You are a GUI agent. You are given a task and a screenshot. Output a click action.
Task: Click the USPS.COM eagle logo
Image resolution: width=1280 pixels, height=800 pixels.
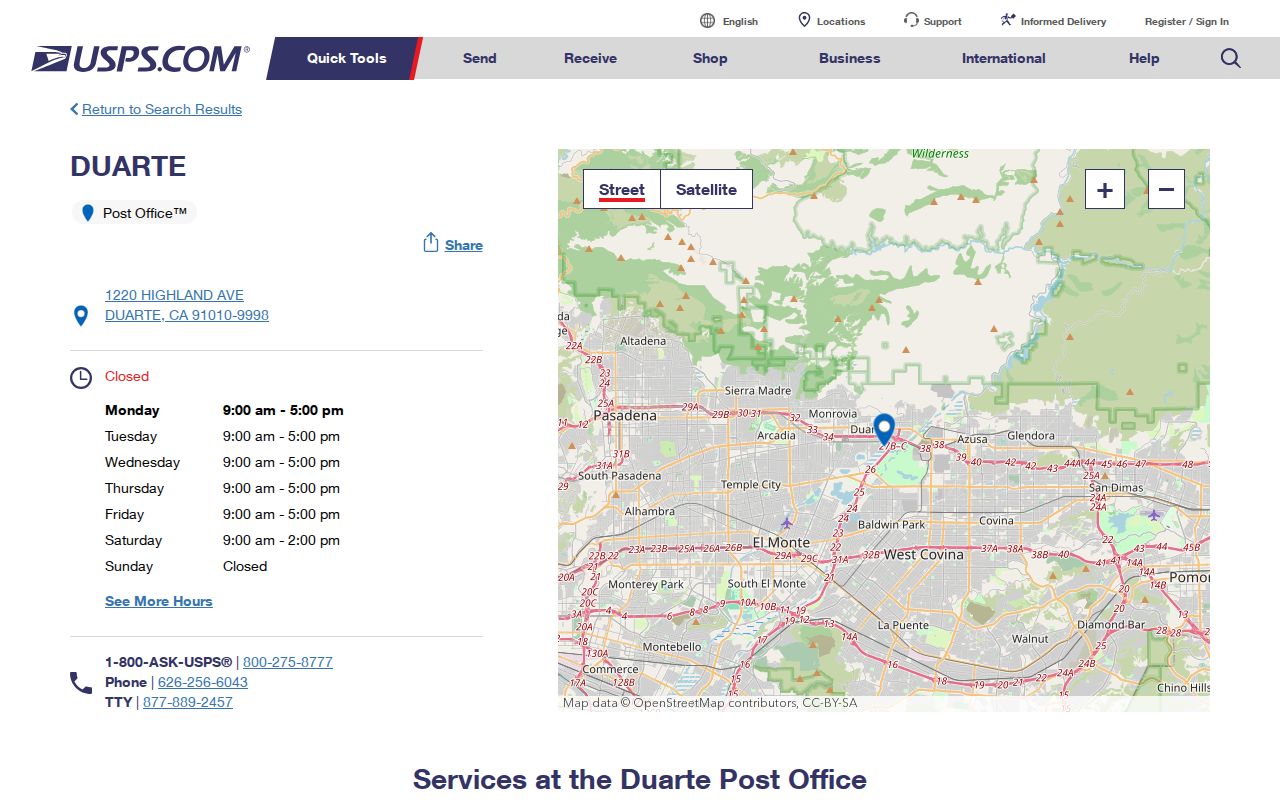tap(140, 58)
